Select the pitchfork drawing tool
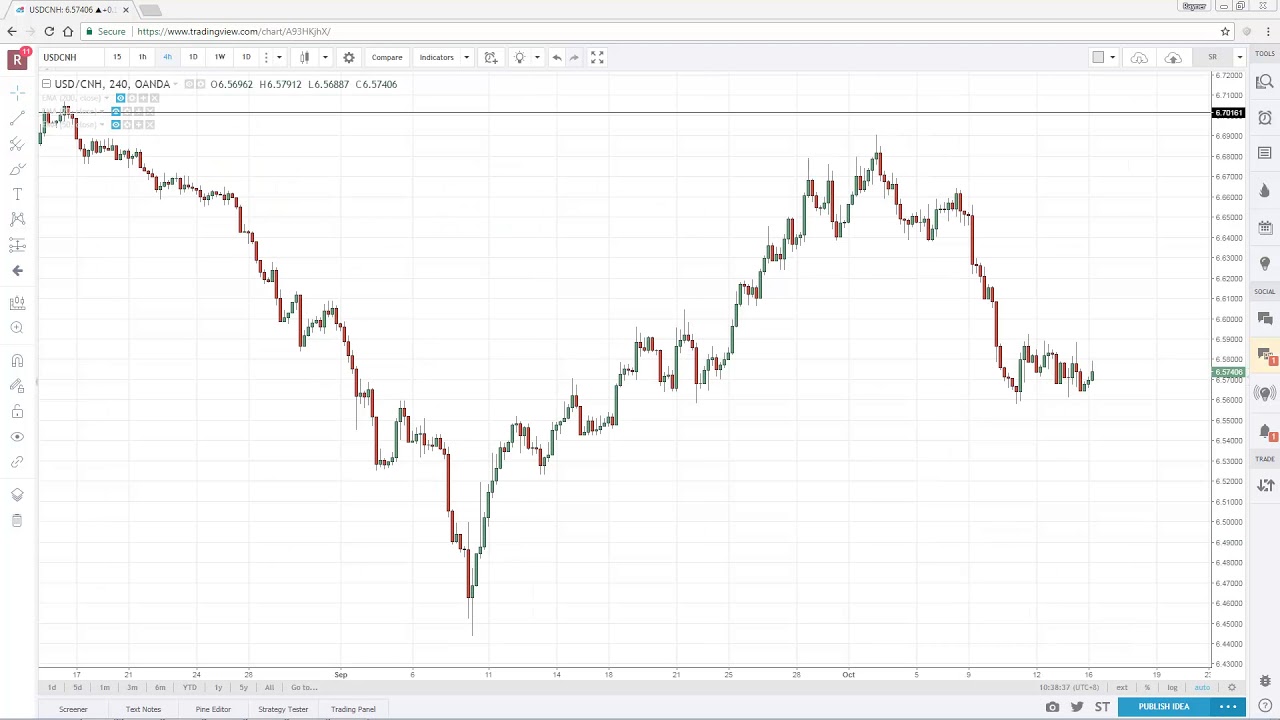 [17, 144]
